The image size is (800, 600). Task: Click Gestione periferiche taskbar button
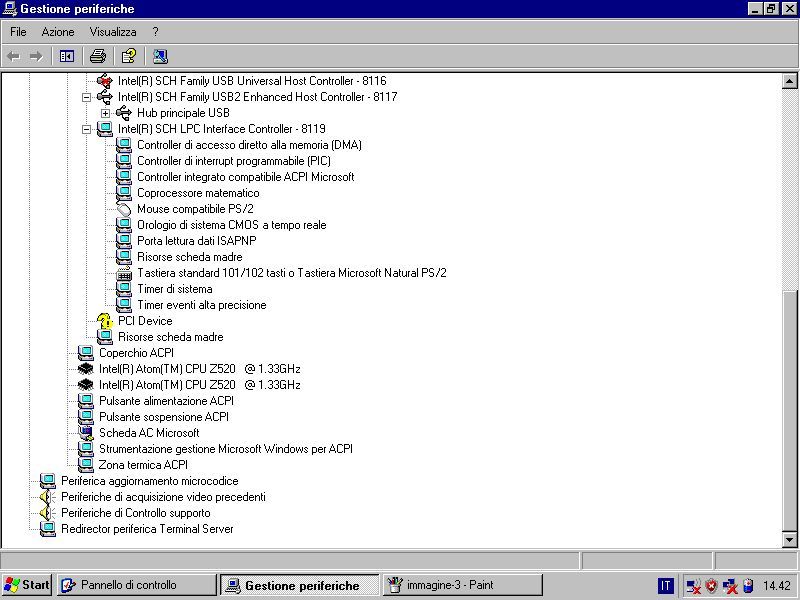click(299, 585)
